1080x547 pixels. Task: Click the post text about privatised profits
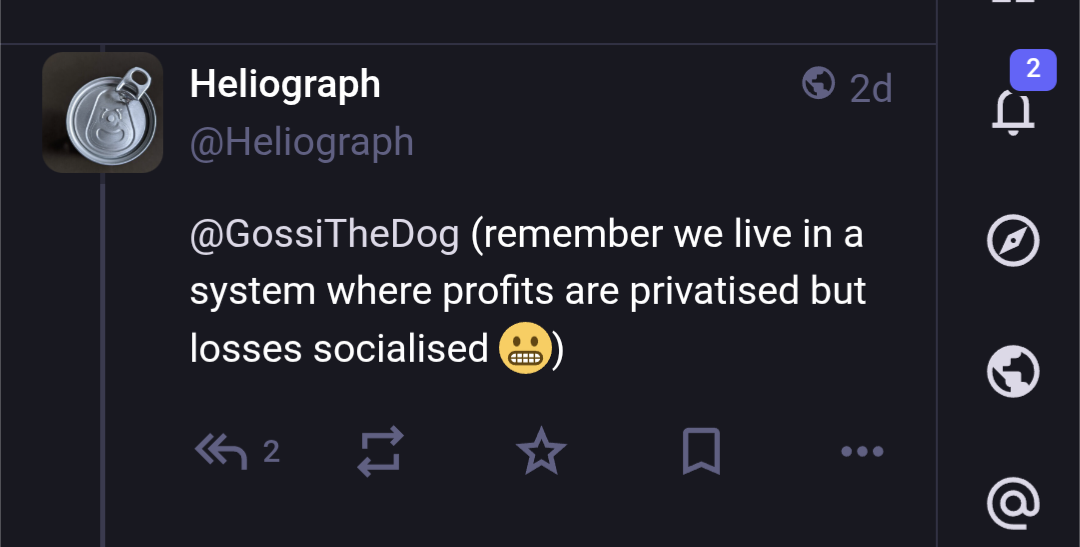pos(528,291)
